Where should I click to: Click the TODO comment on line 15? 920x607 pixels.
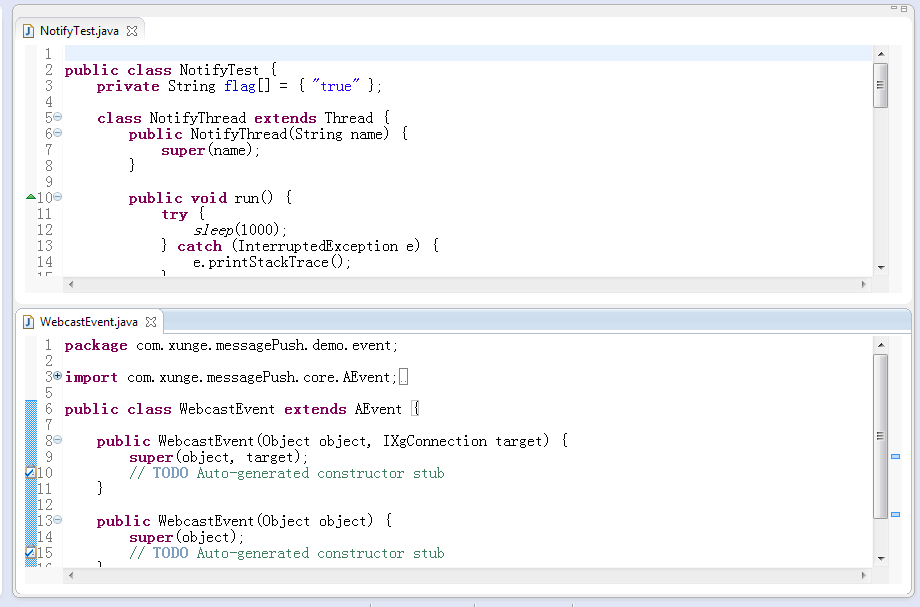pos(287,553)
